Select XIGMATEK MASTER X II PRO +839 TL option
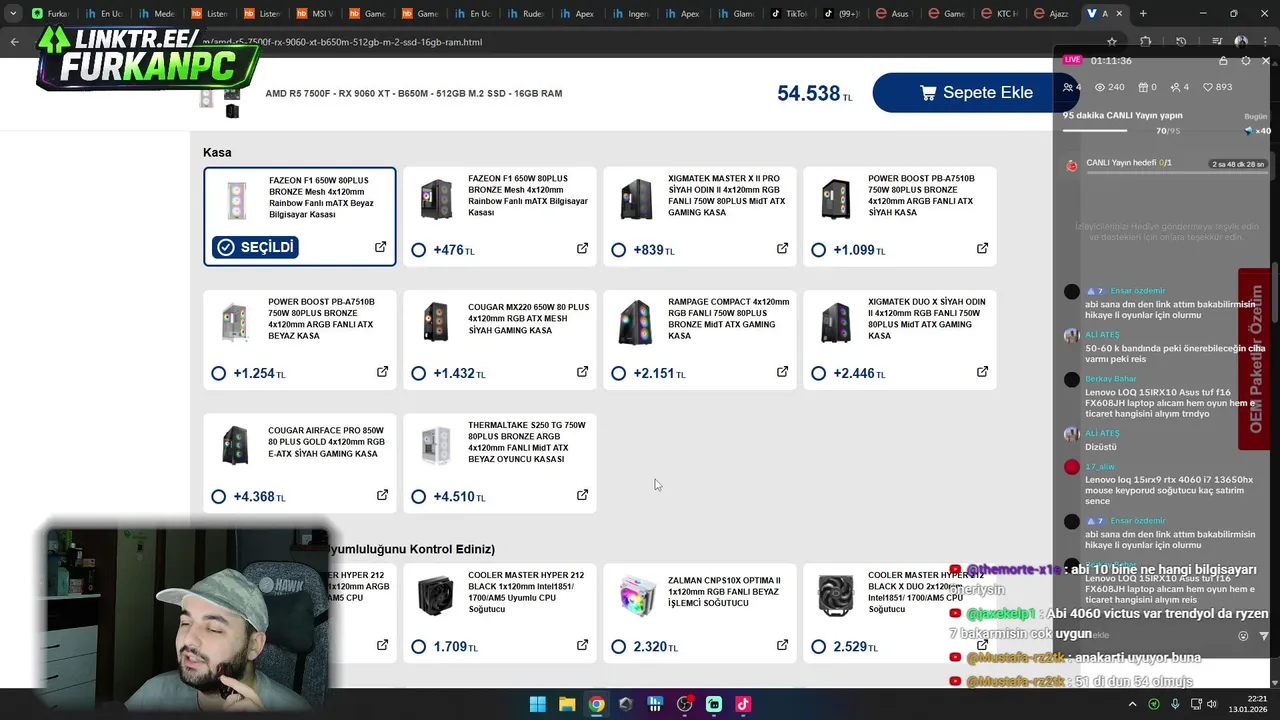This screenshot has height=720, width=1280. click(618, 250)
